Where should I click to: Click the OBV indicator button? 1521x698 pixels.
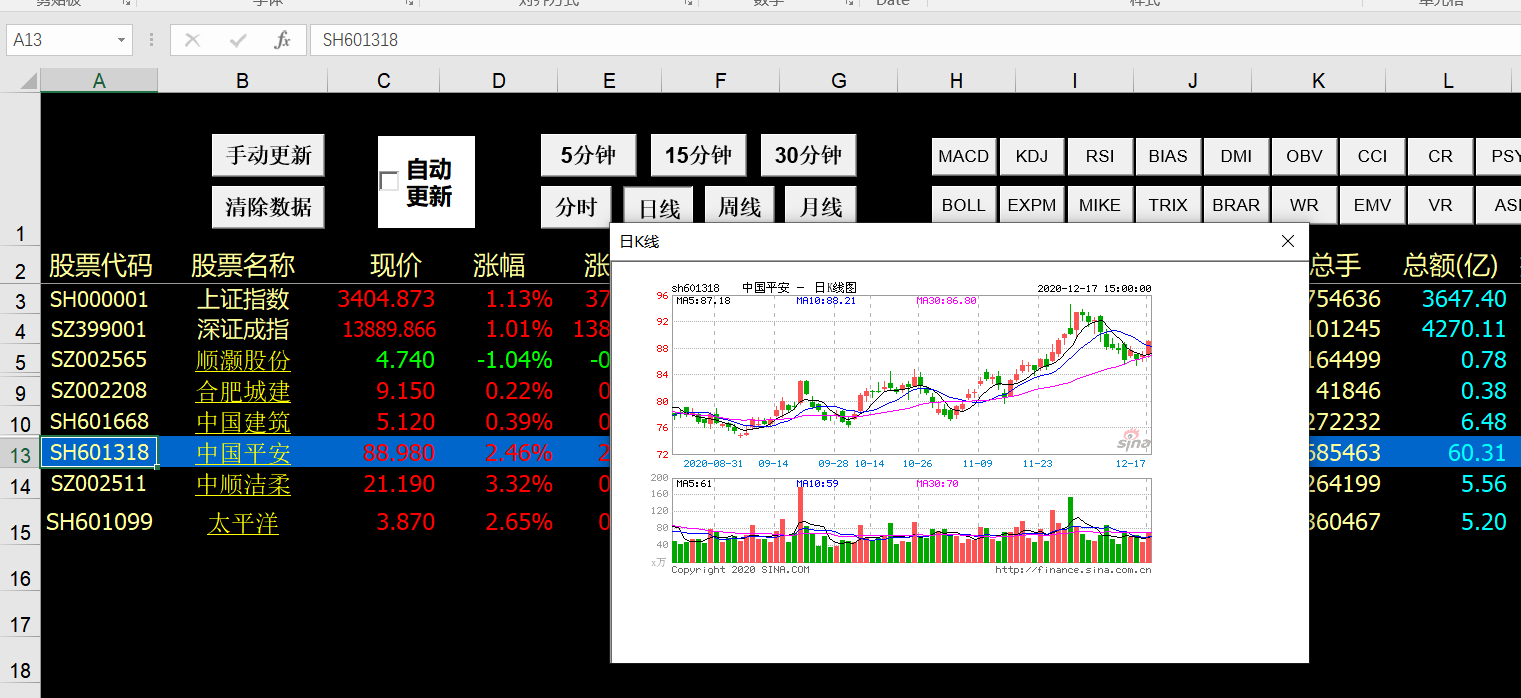[x=1304, y=156]
